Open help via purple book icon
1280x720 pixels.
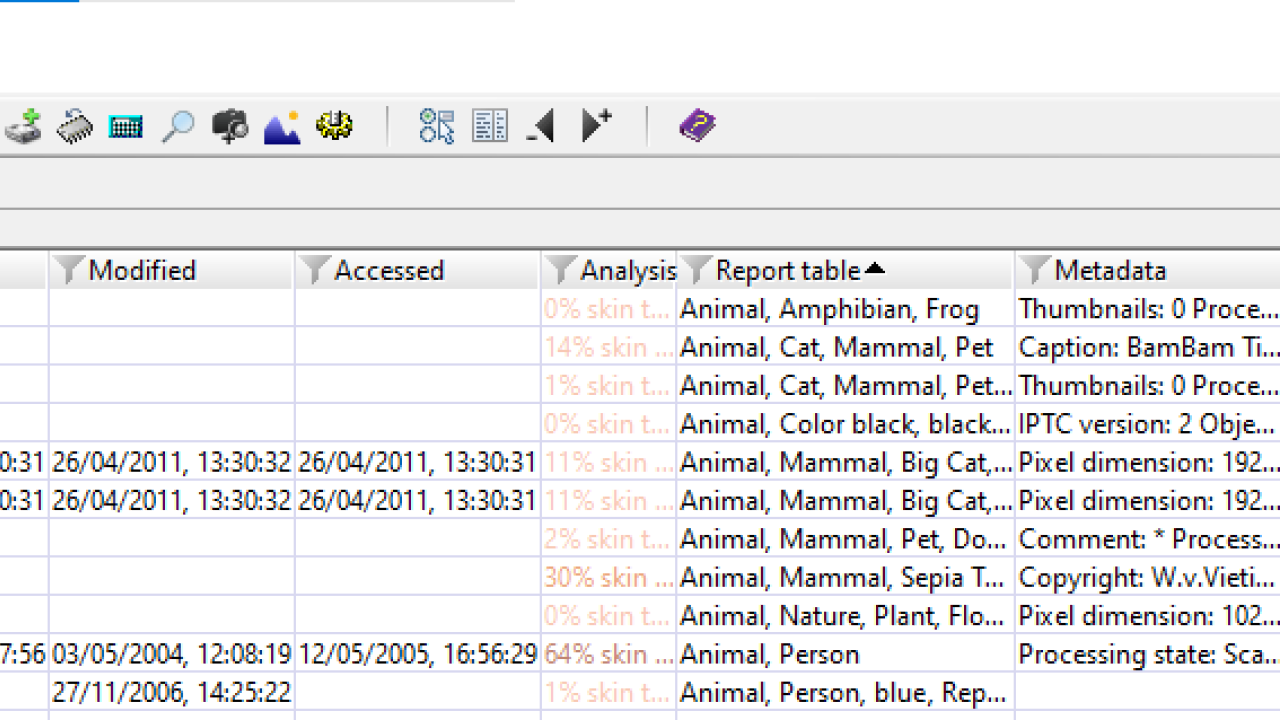coord(697,127)
